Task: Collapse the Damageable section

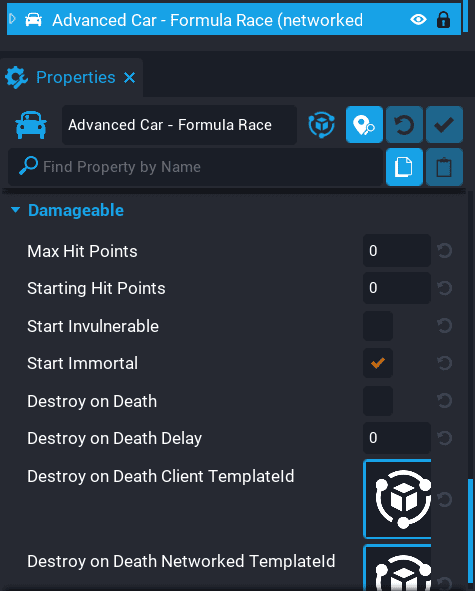Action: tap(15, 210)
